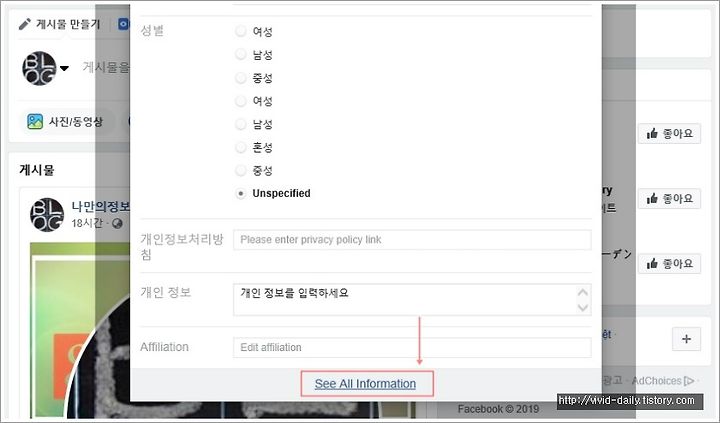This screenshot has height=423, width=720.
Task: Click the pencil icon for 게시물 만들기
Action: [x=25, y=24]
